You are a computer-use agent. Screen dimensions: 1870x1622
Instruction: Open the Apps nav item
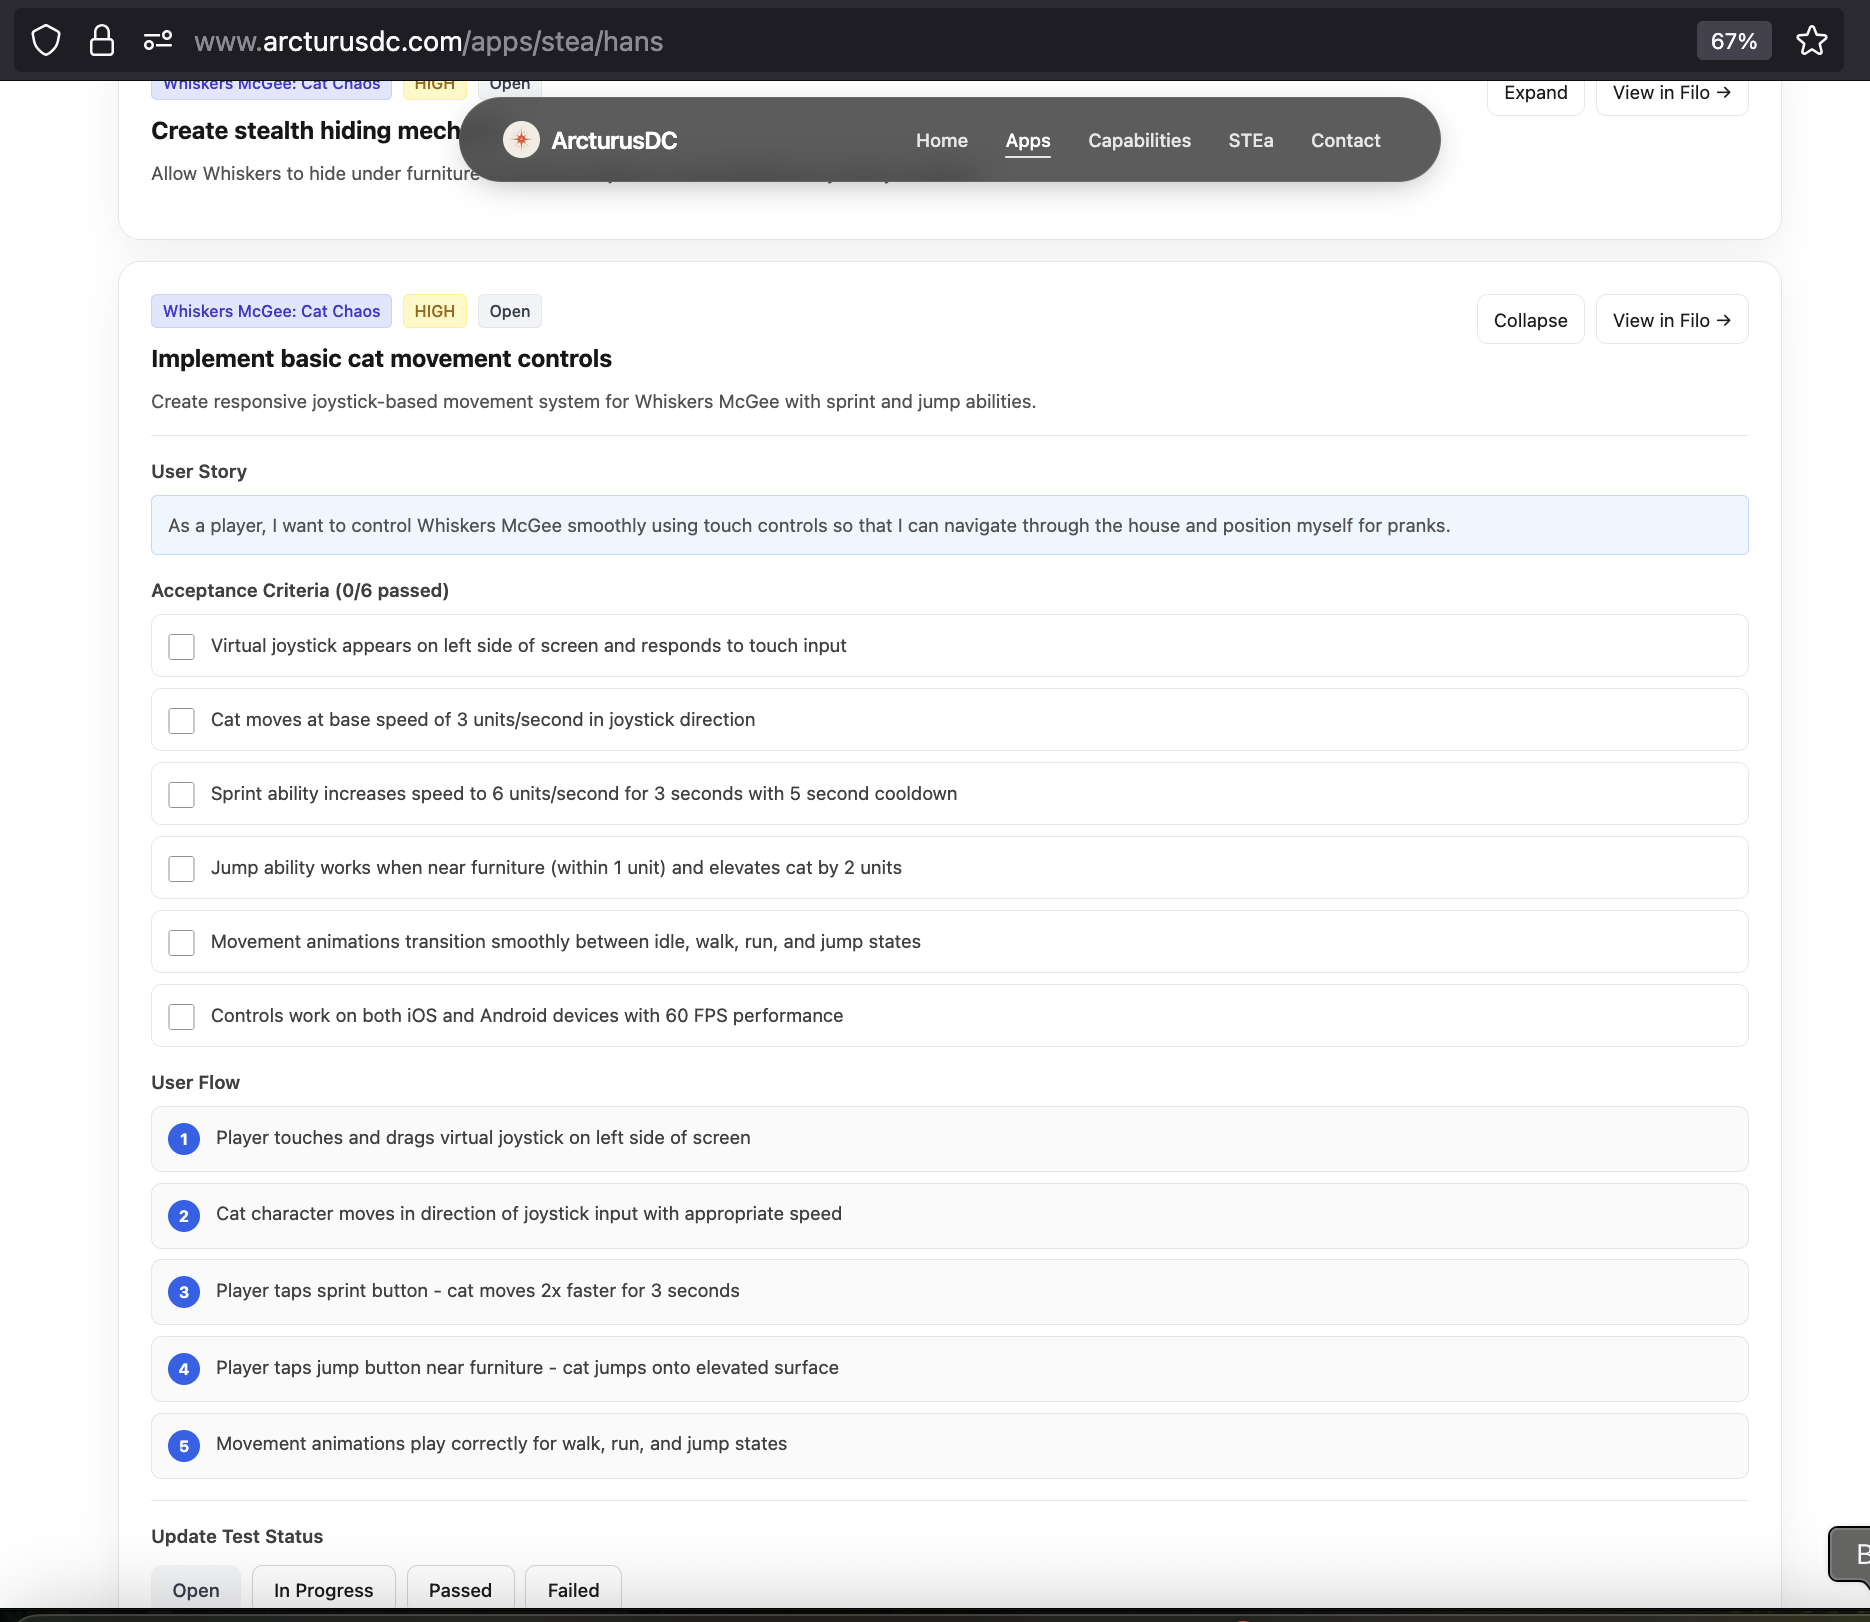(1028, 141)
